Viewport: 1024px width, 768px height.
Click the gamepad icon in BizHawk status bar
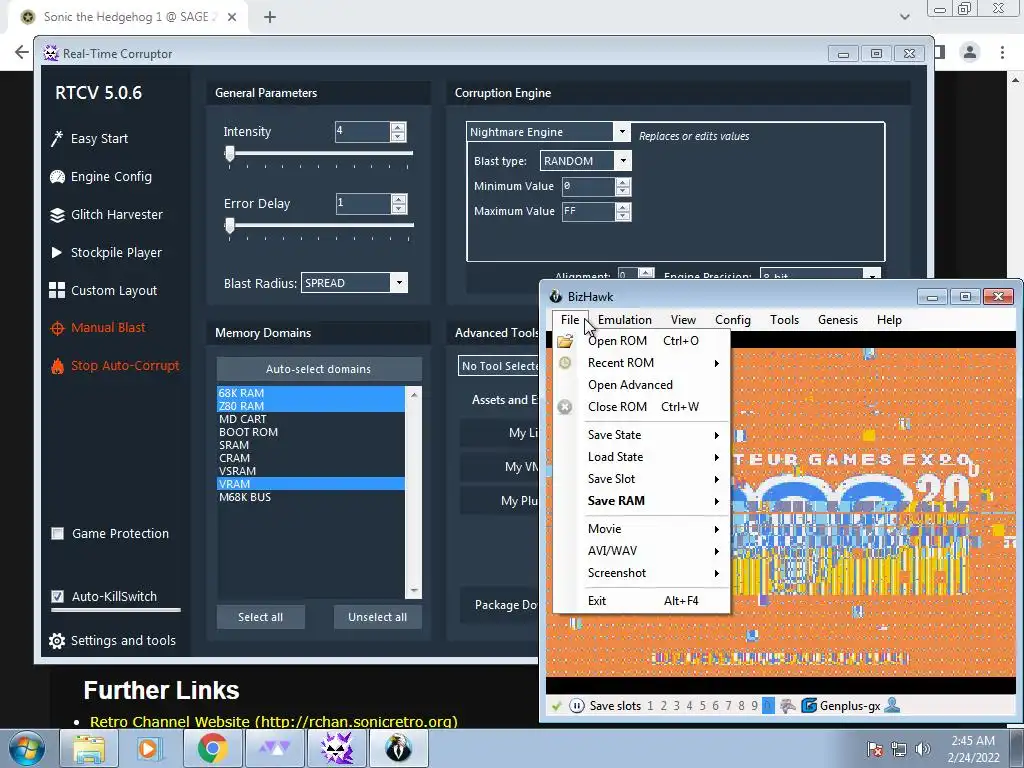click(788, 706)
